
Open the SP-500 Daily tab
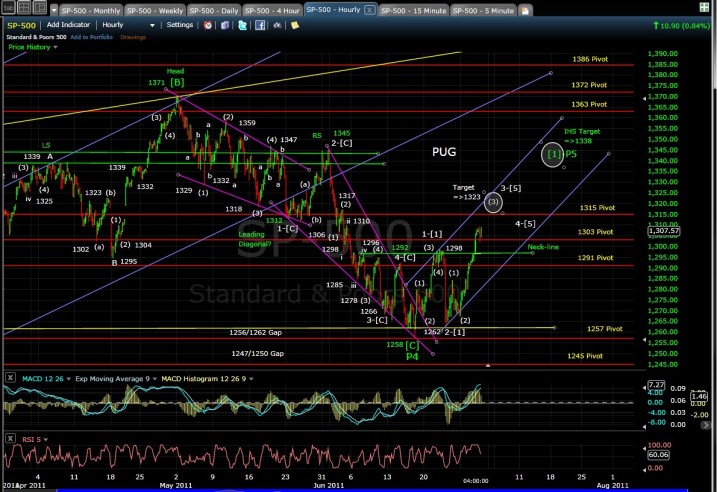[214, 10]
